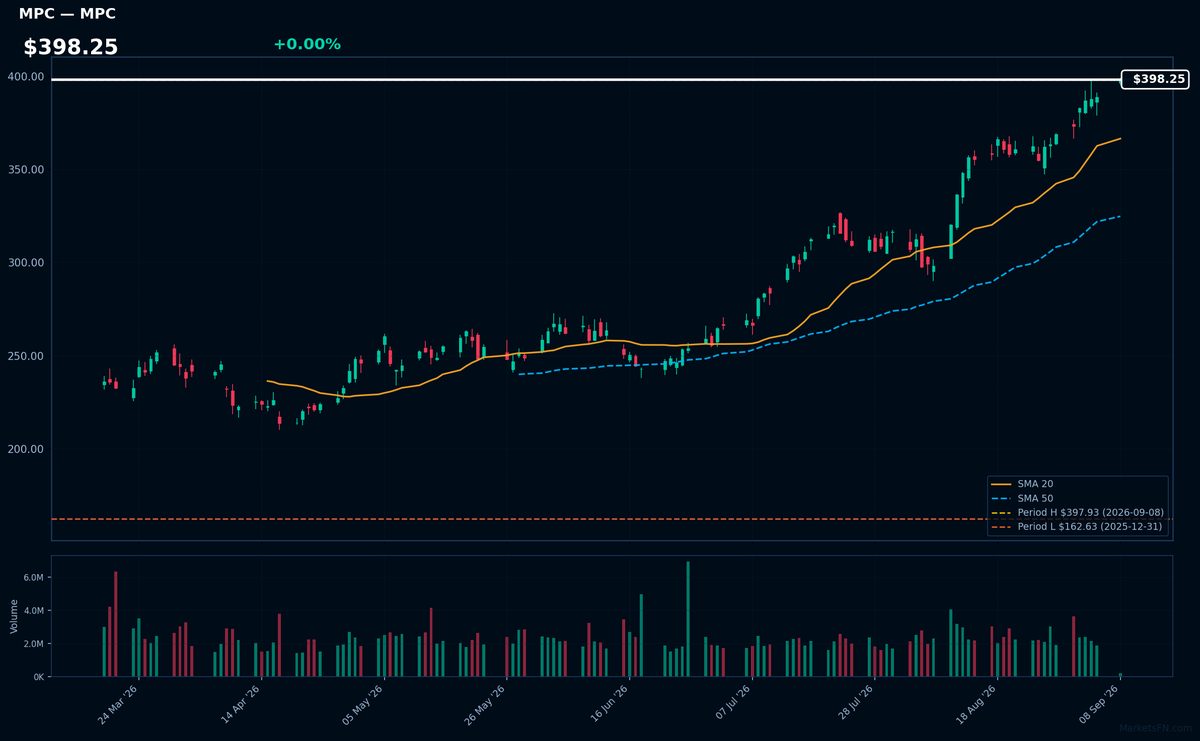This screenshot has width=1200, height=741.
Task: Click the 14 Apr '26 date label
Action: pyautogui.click(x=241, y=705)
